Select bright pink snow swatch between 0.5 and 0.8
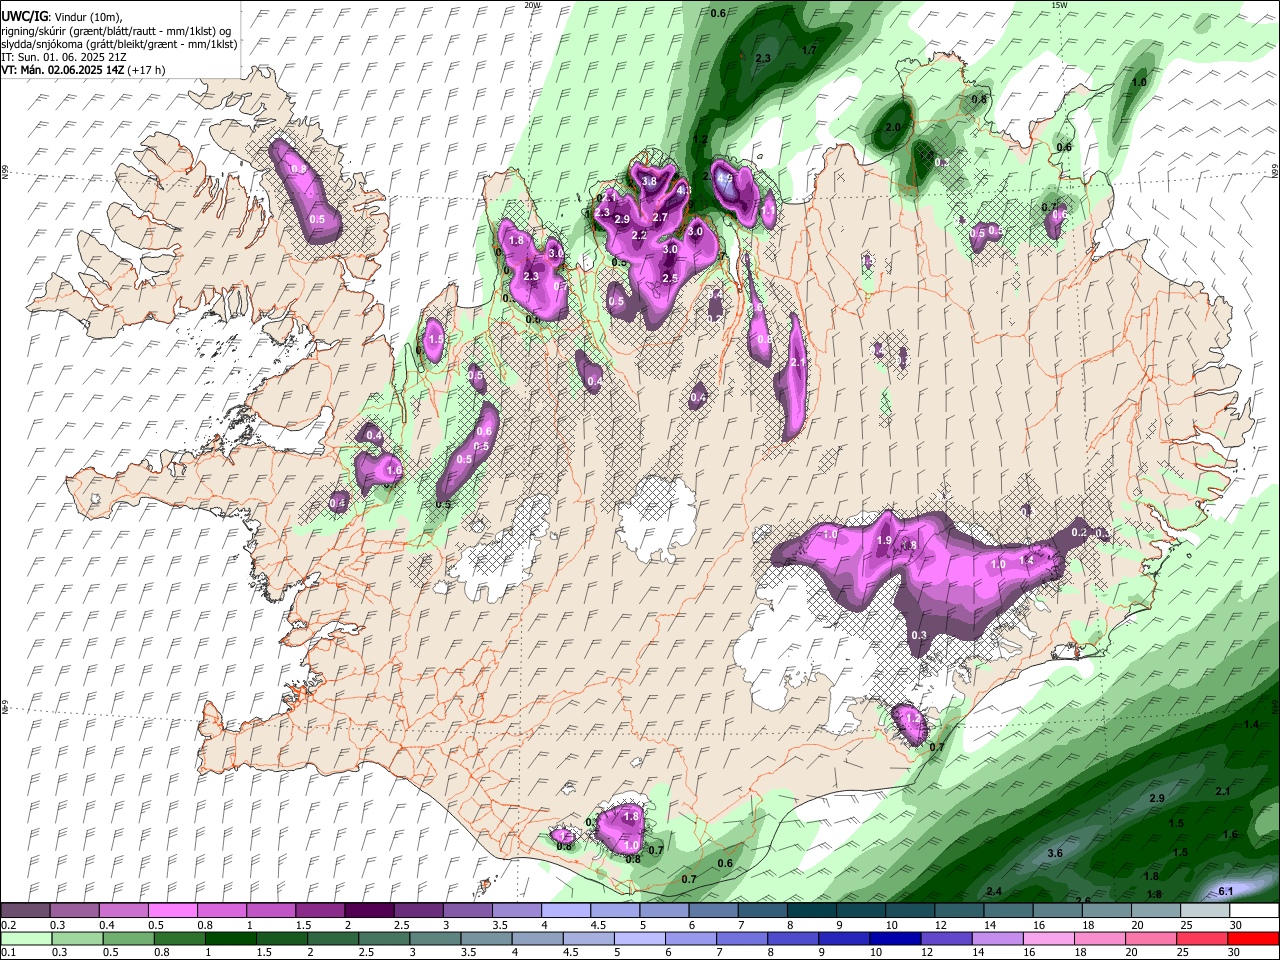 (x=172, y=910)
